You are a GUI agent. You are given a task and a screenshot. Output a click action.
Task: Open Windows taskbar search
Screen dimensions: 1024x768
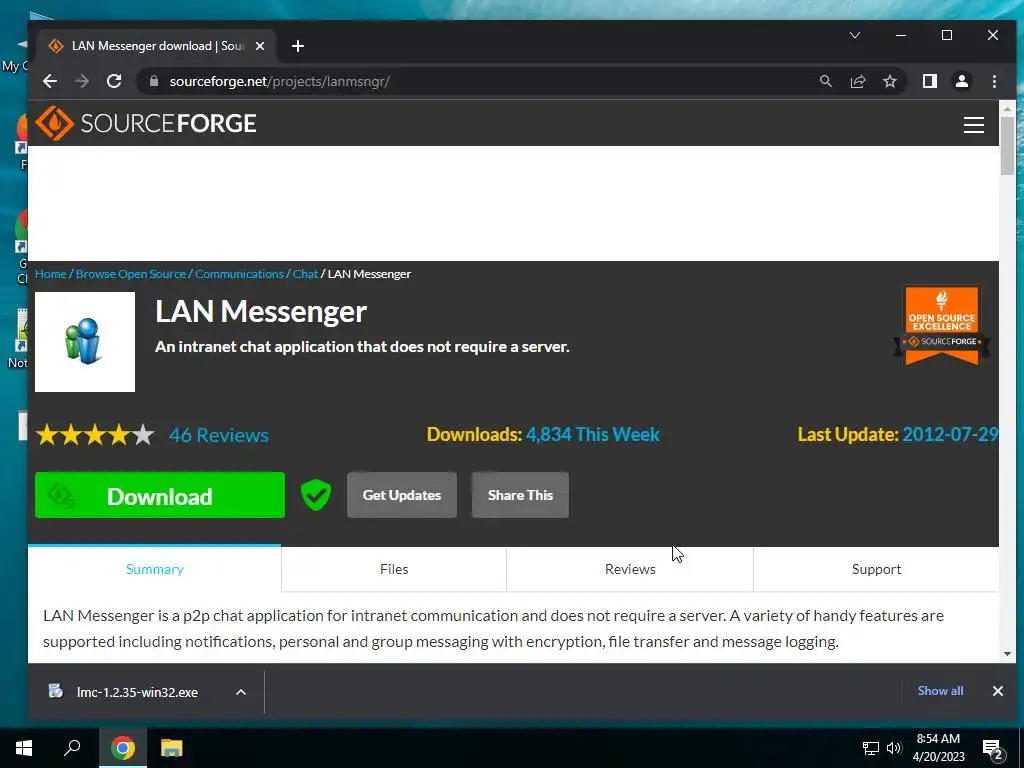[72, 748]
